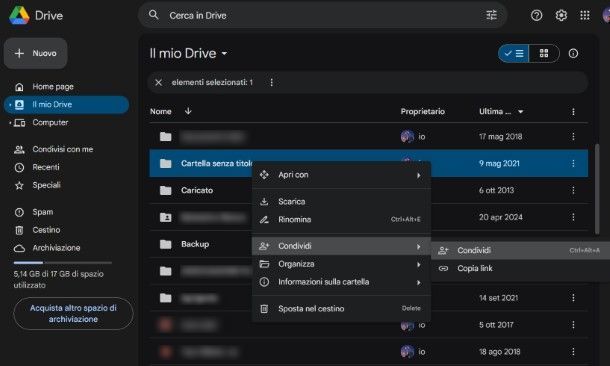Sort by the Nome column header

(161, 112)
